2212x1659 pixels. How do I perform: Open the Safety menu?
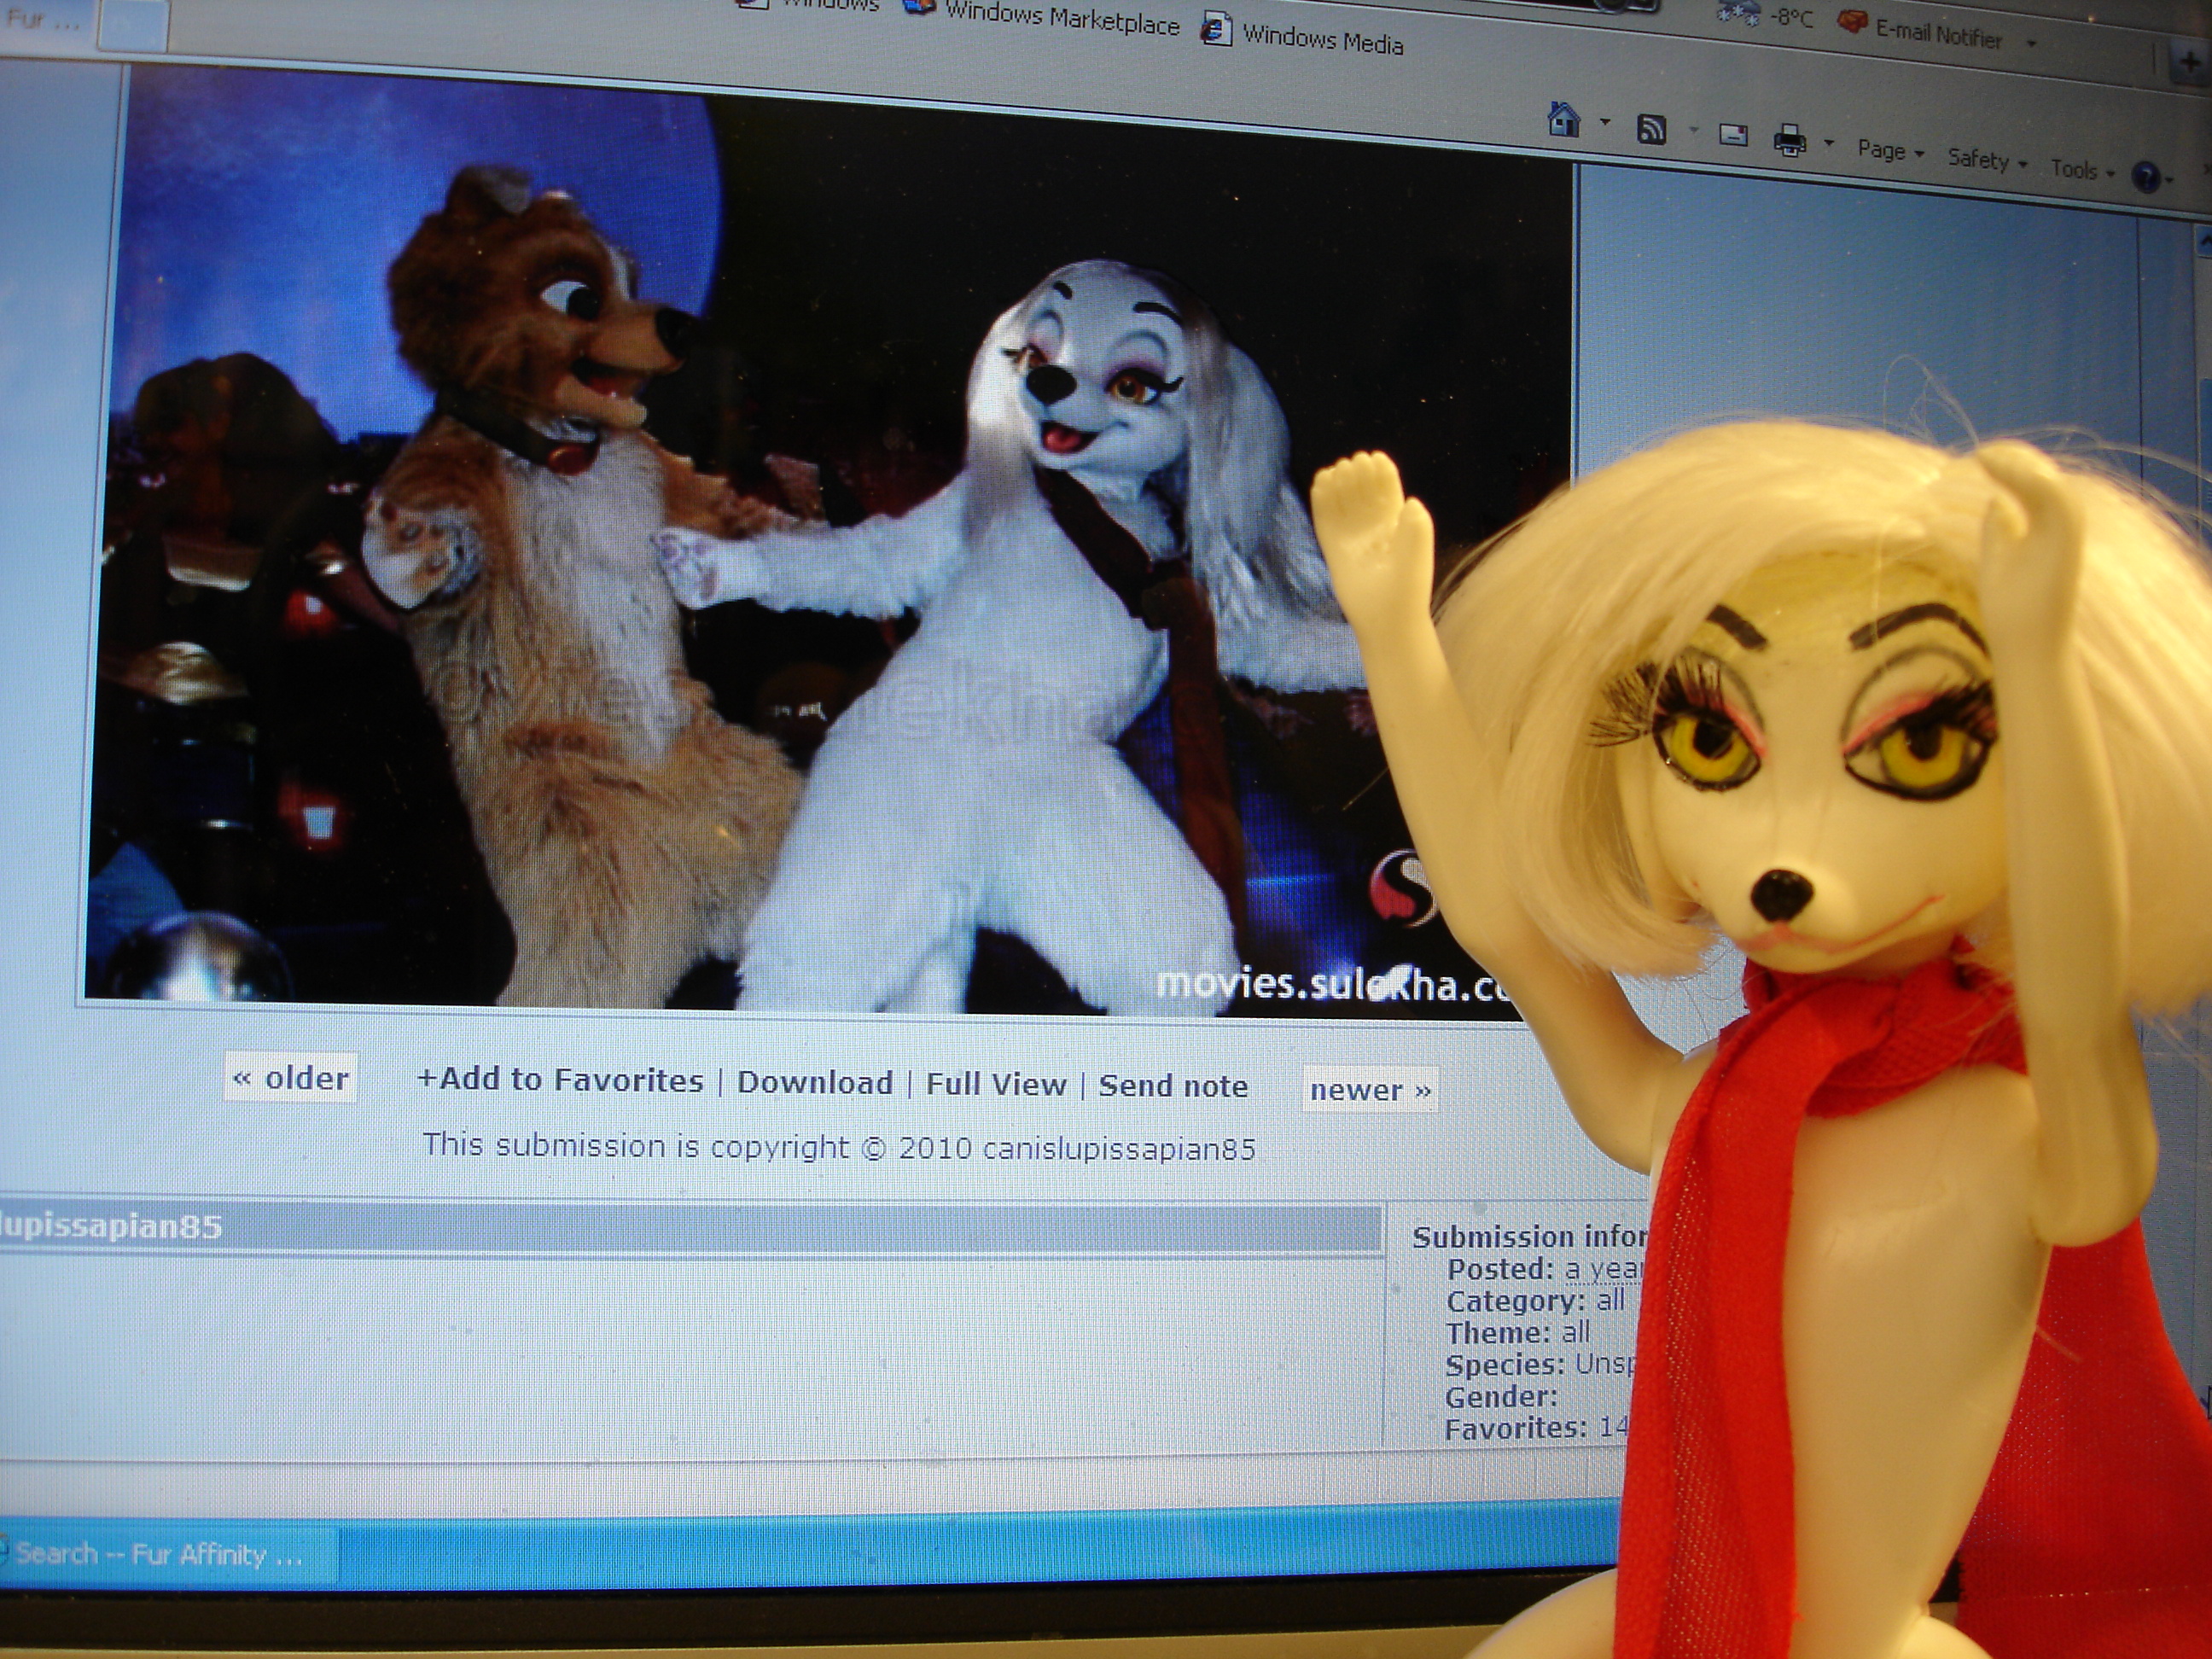point(1986,160)
